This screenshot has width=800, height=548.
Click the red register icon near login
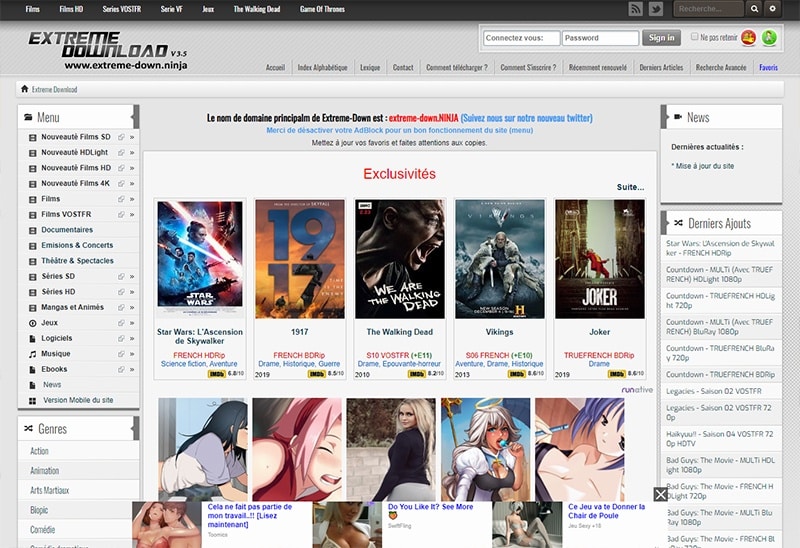tap(748, 37)
